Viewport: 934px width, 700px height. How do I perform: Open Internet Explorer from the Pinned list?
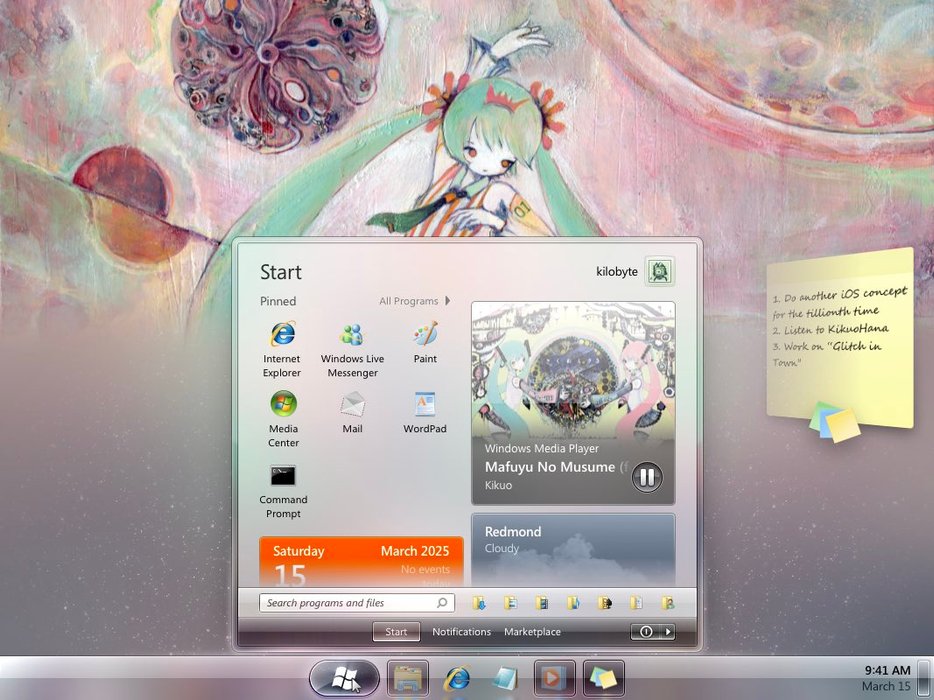(282, 349)
